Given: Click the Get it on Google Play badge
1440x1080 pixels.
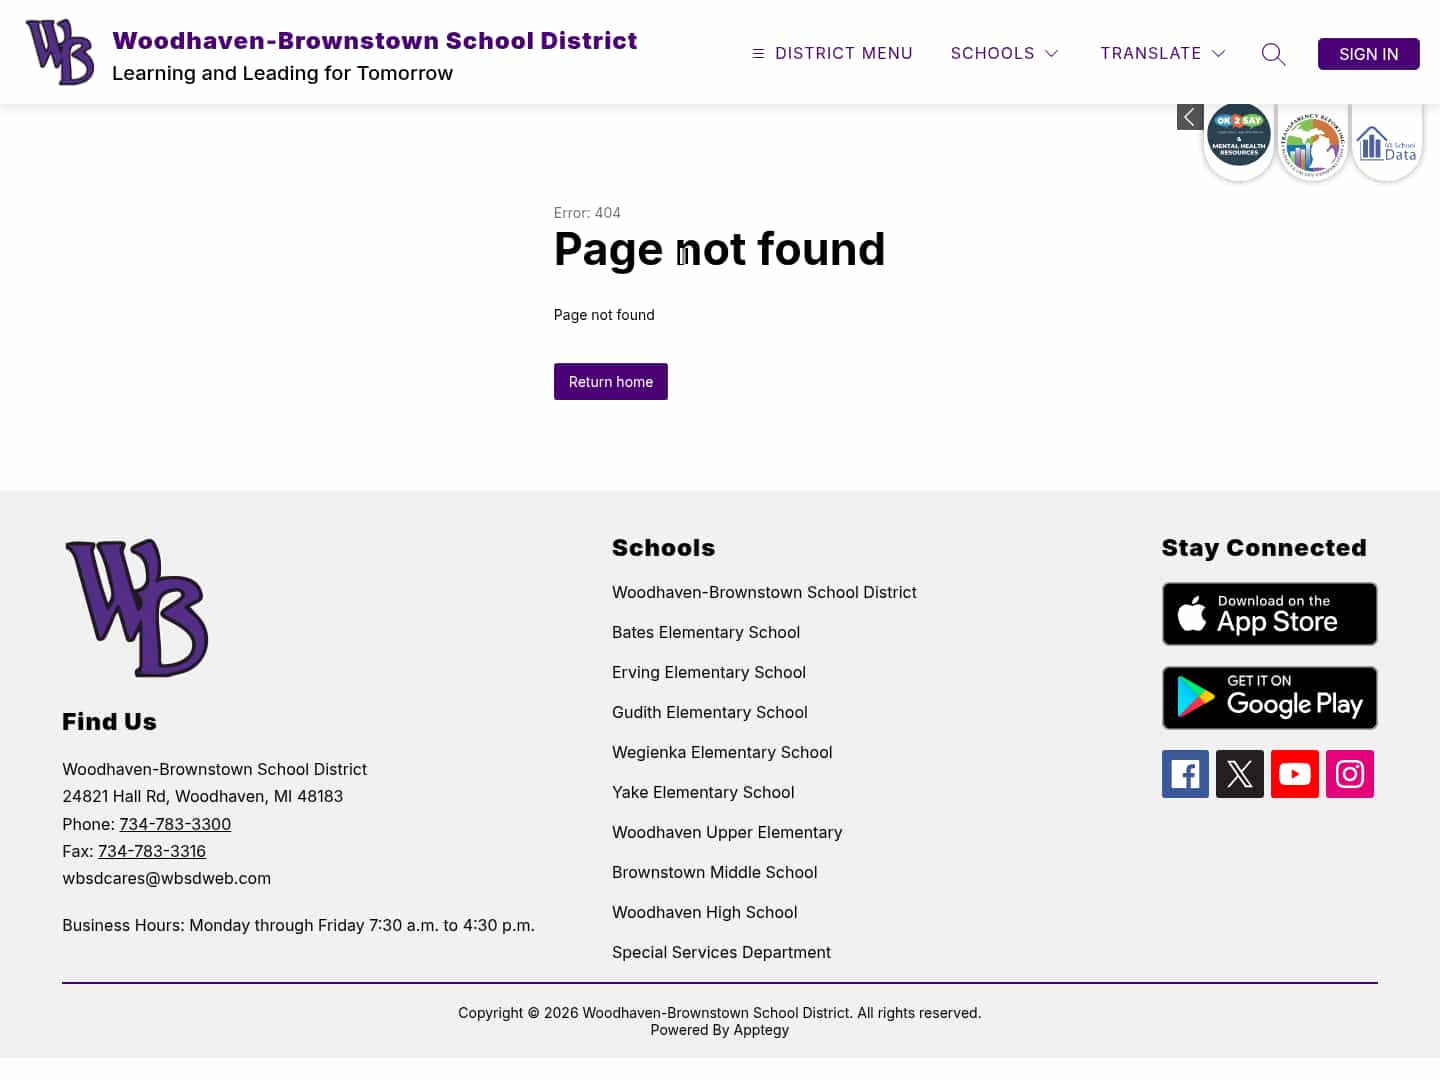Looking at the screenshot, I should [x=1269, y=697].
